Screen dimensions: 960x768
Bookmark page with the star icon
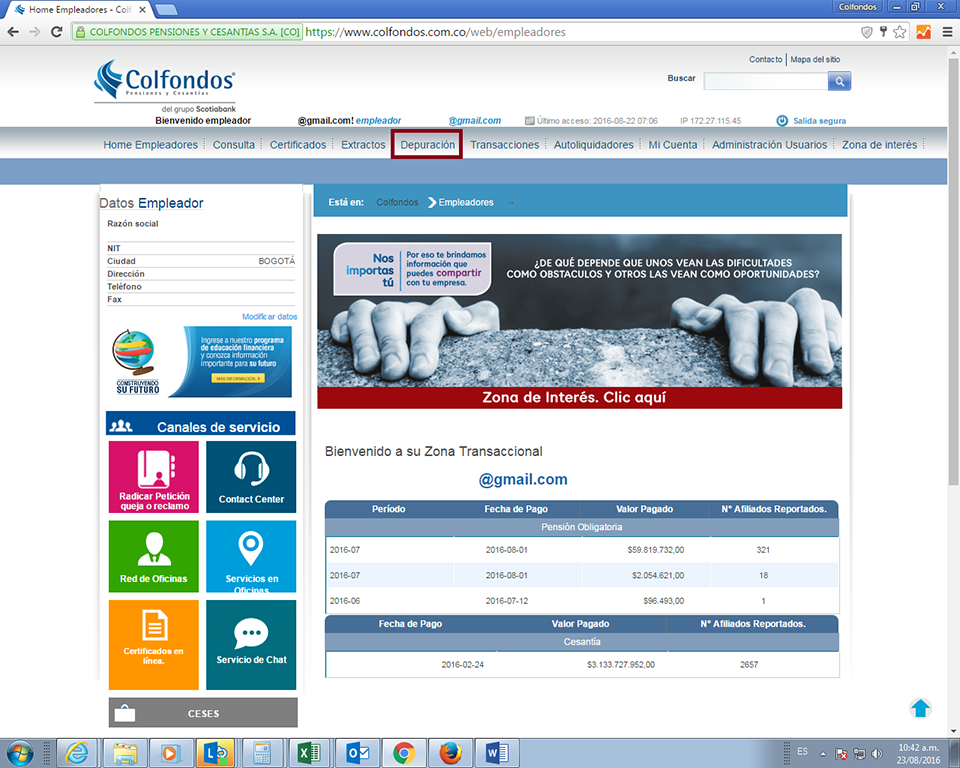click(x=900, y=32)
